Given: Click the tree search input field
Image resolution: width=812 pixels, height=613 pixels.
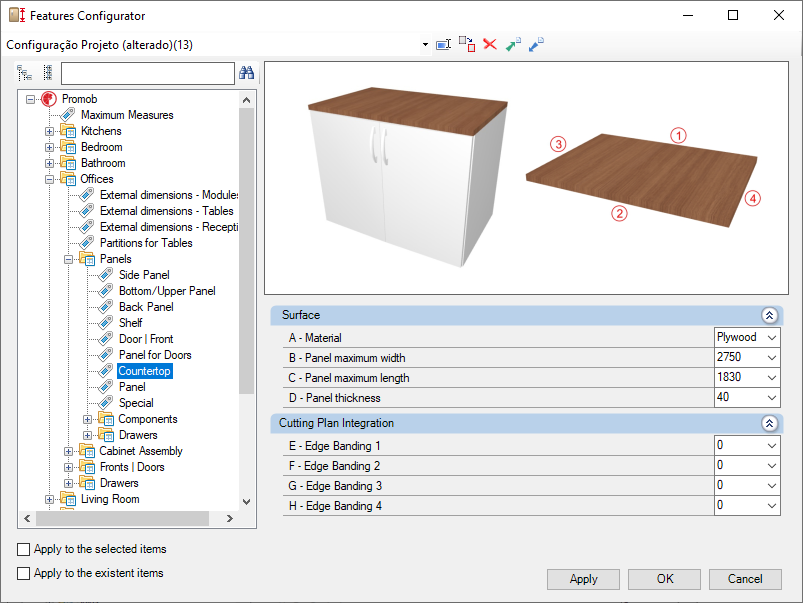Looking at the screenshot, I should point(148,73).
